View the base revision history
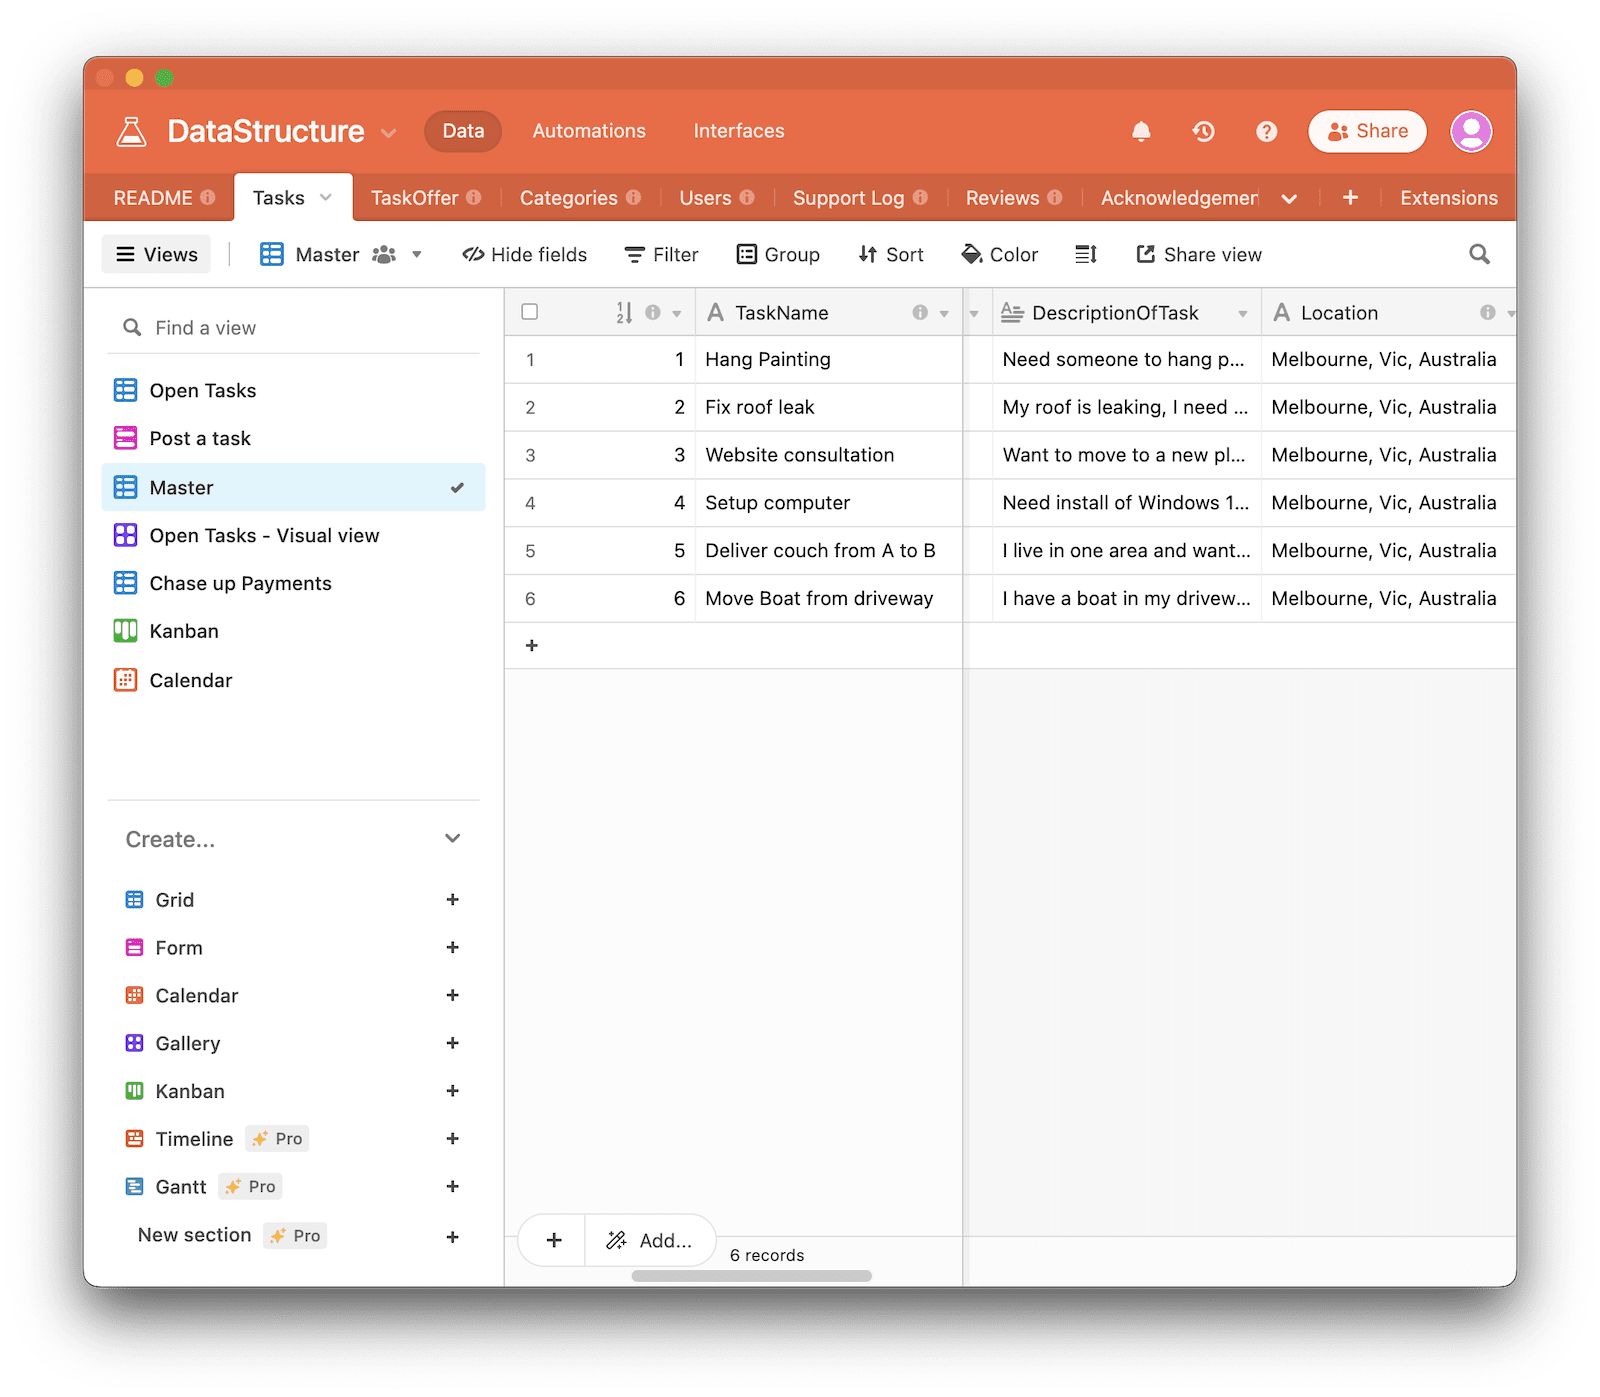Viewport: 1600px width, 1397px height. coord(1203,131)
